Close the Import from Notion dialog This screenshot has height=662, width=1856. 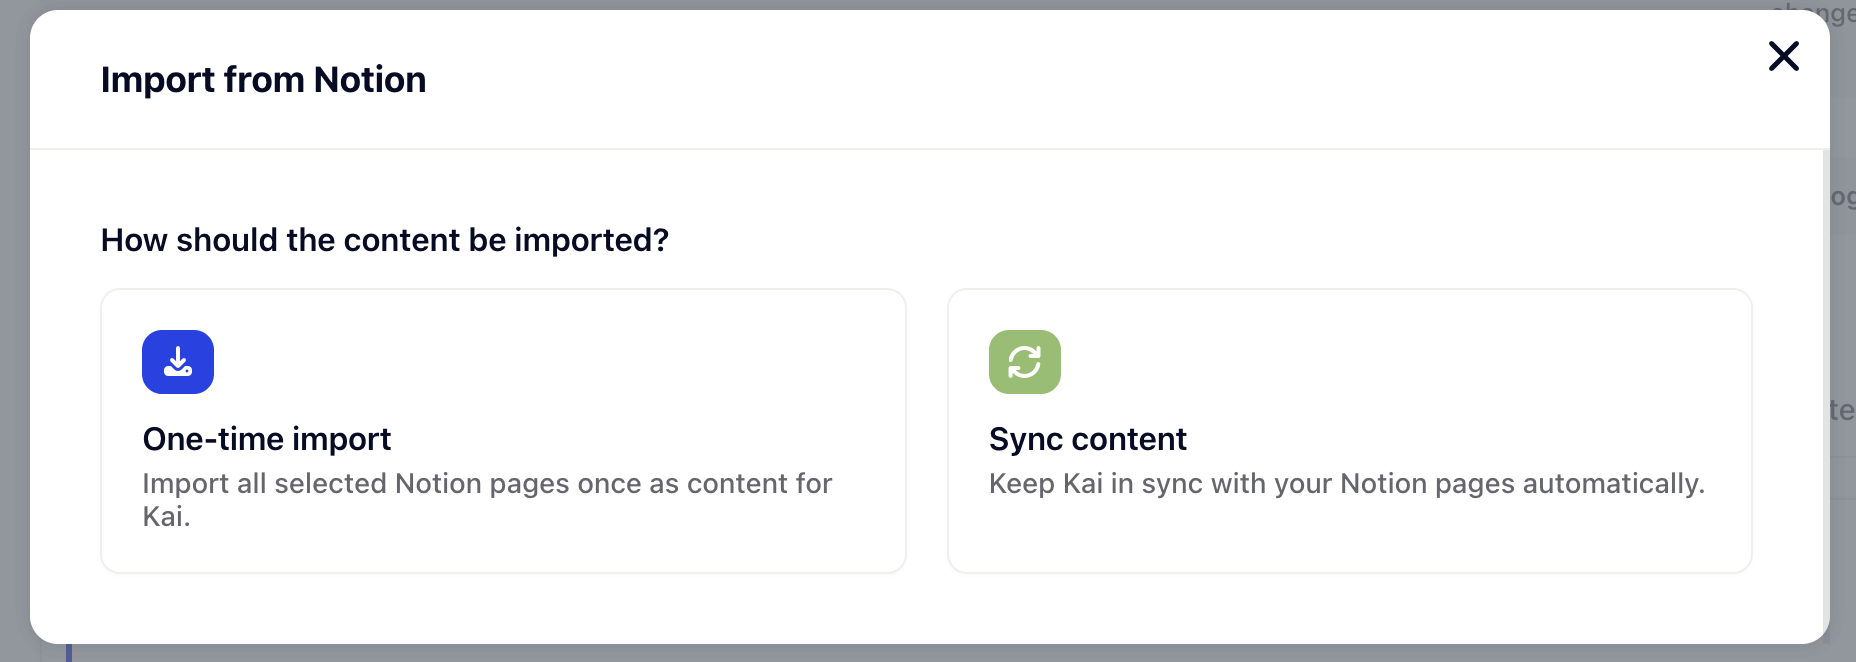click(x=1783, y=56)
